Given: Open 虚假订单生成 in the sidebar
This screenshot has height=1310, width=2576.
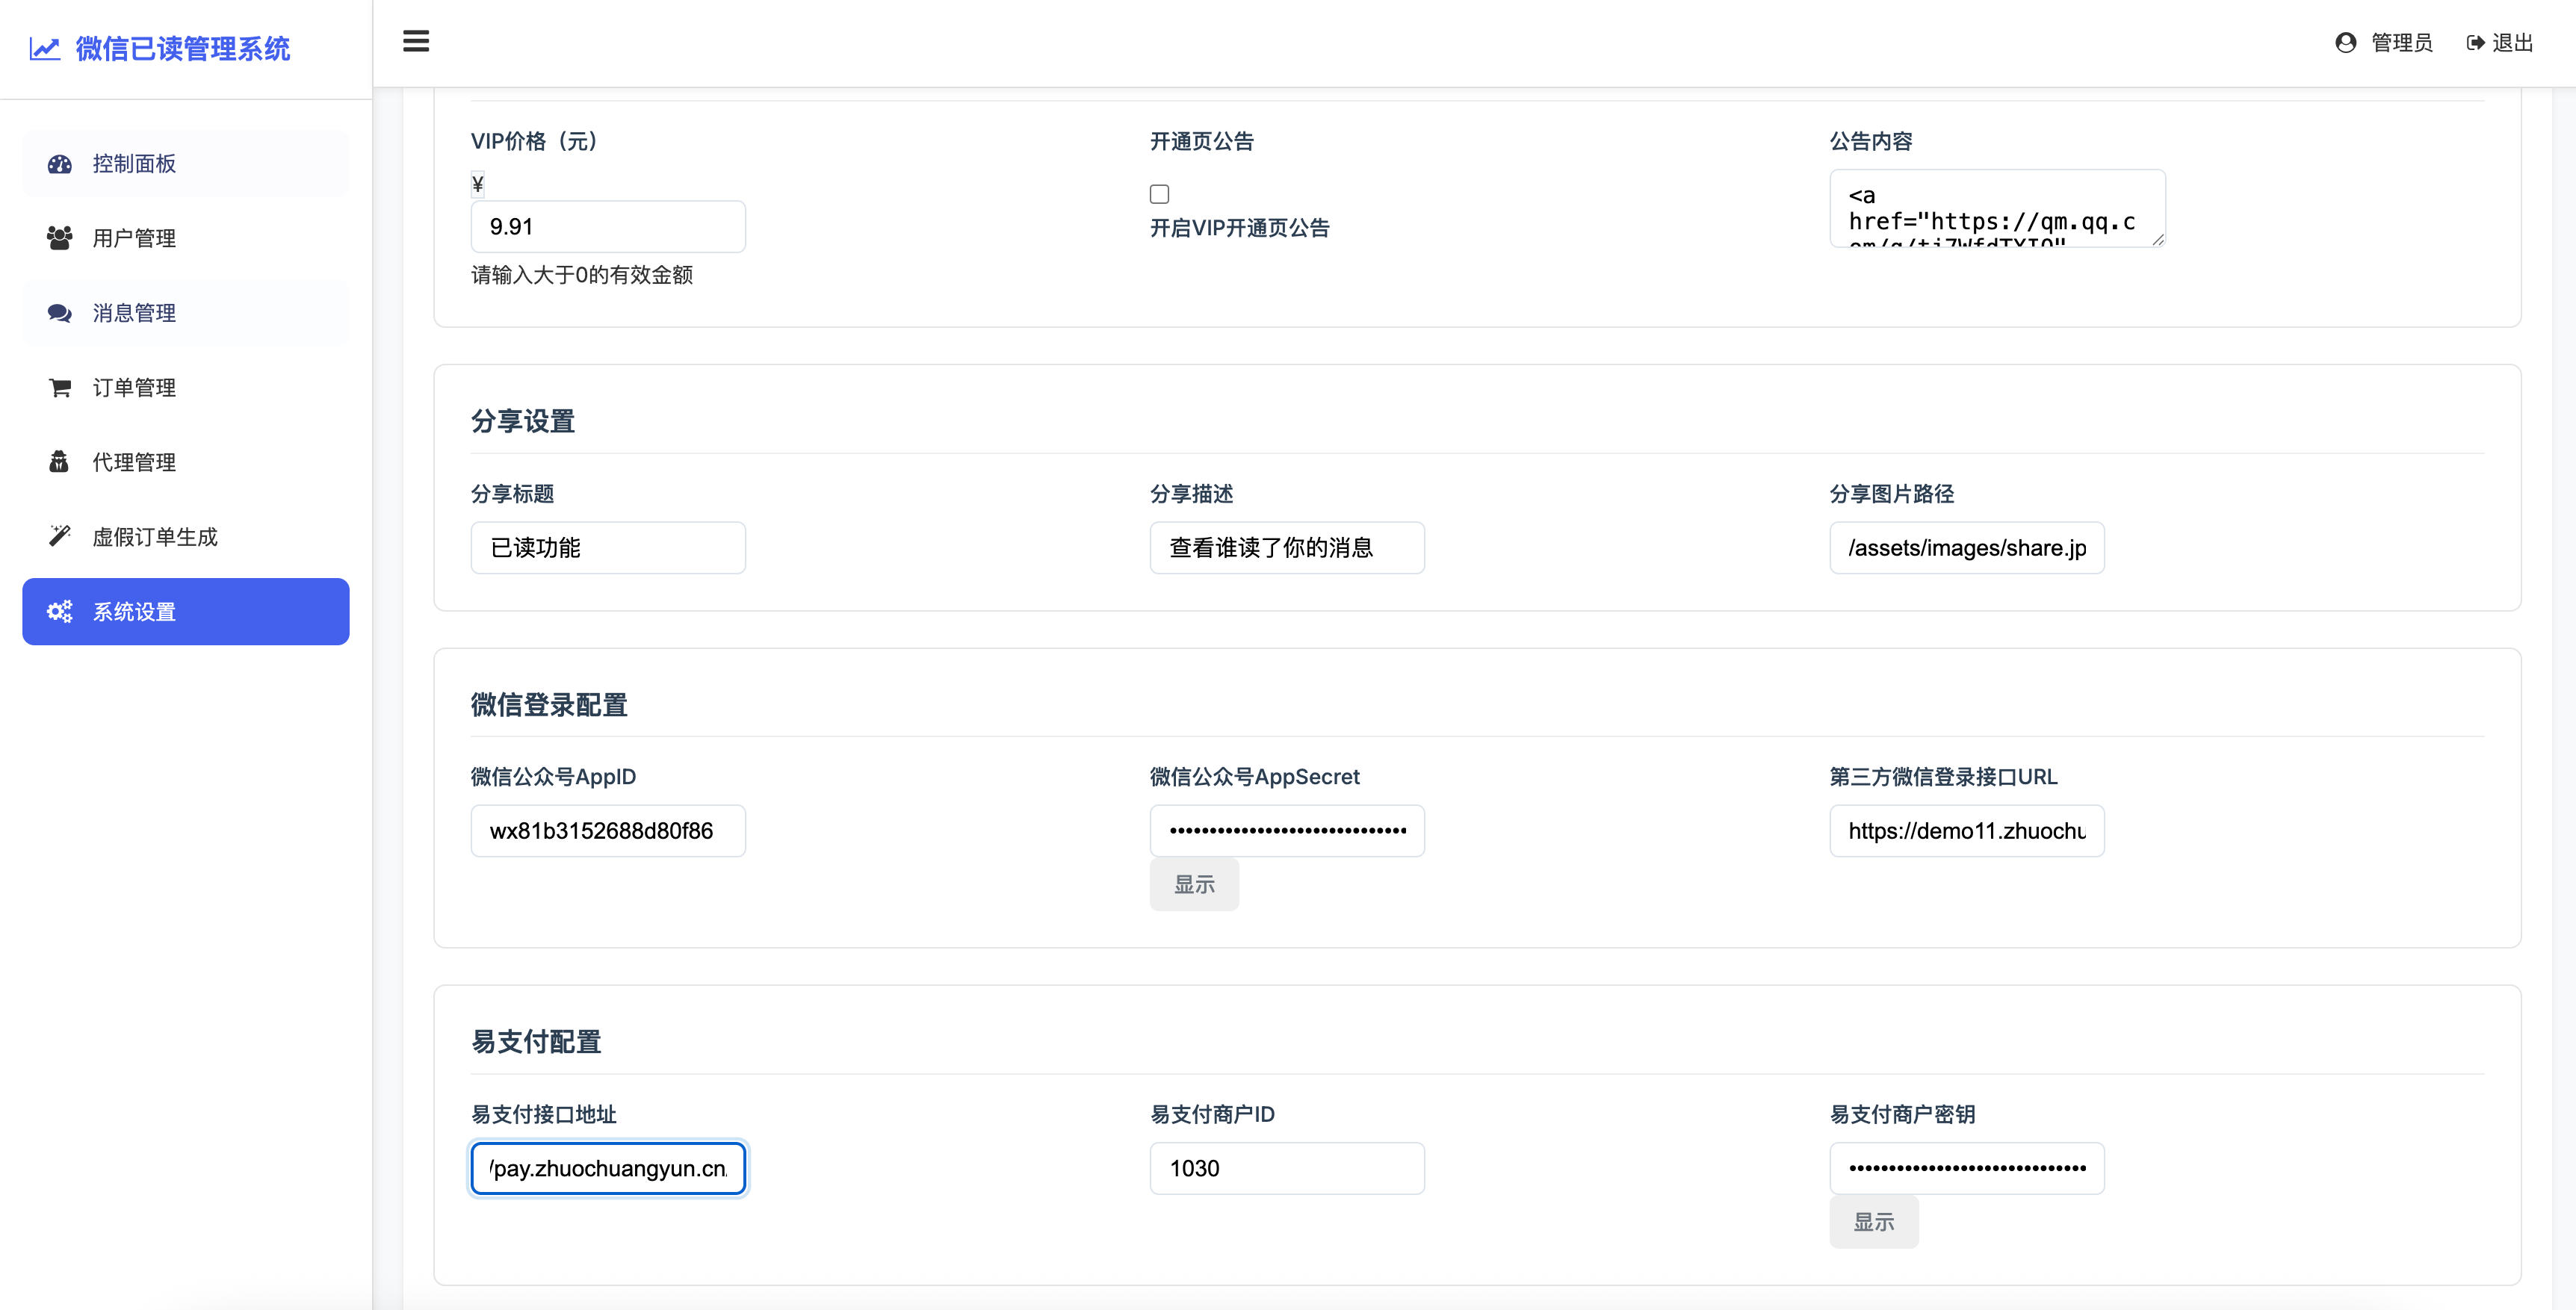Looking at the screenshot, I should coord(186,537).
